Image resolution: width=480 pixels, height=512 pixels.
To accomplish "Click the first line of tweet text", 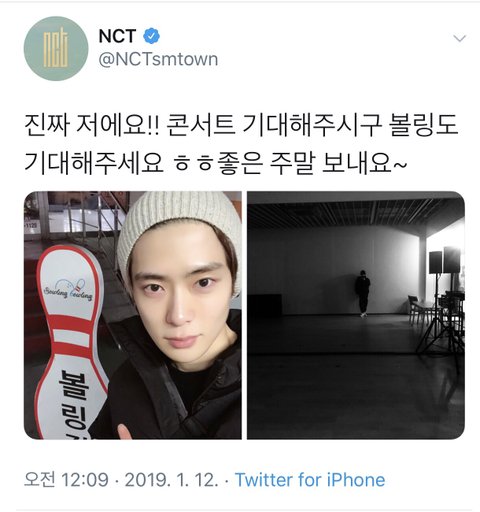I will (x=241, y=126).
